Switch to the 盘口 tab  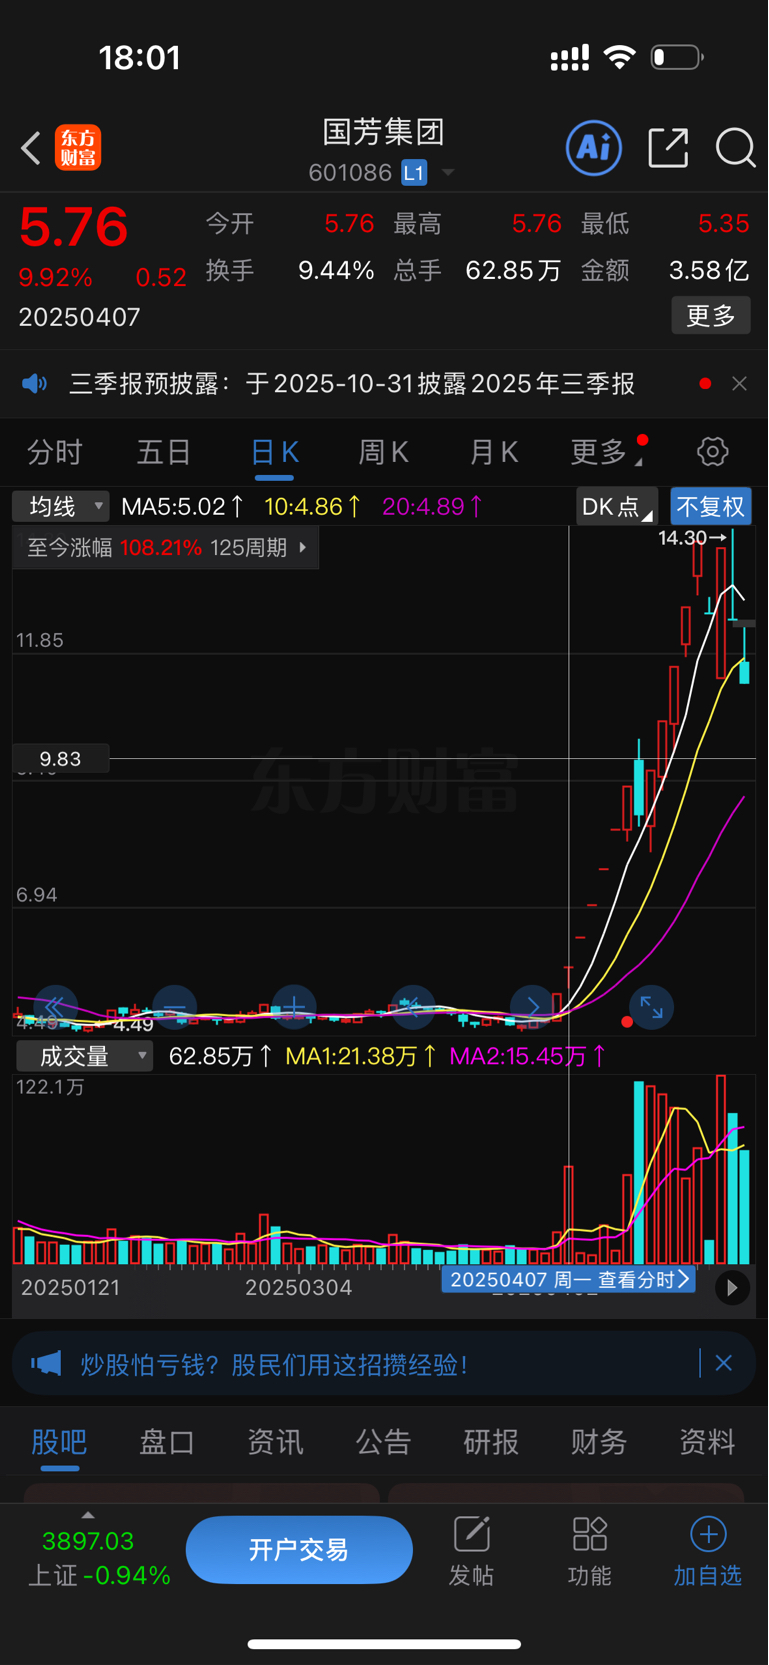(x=167, y=1442)
